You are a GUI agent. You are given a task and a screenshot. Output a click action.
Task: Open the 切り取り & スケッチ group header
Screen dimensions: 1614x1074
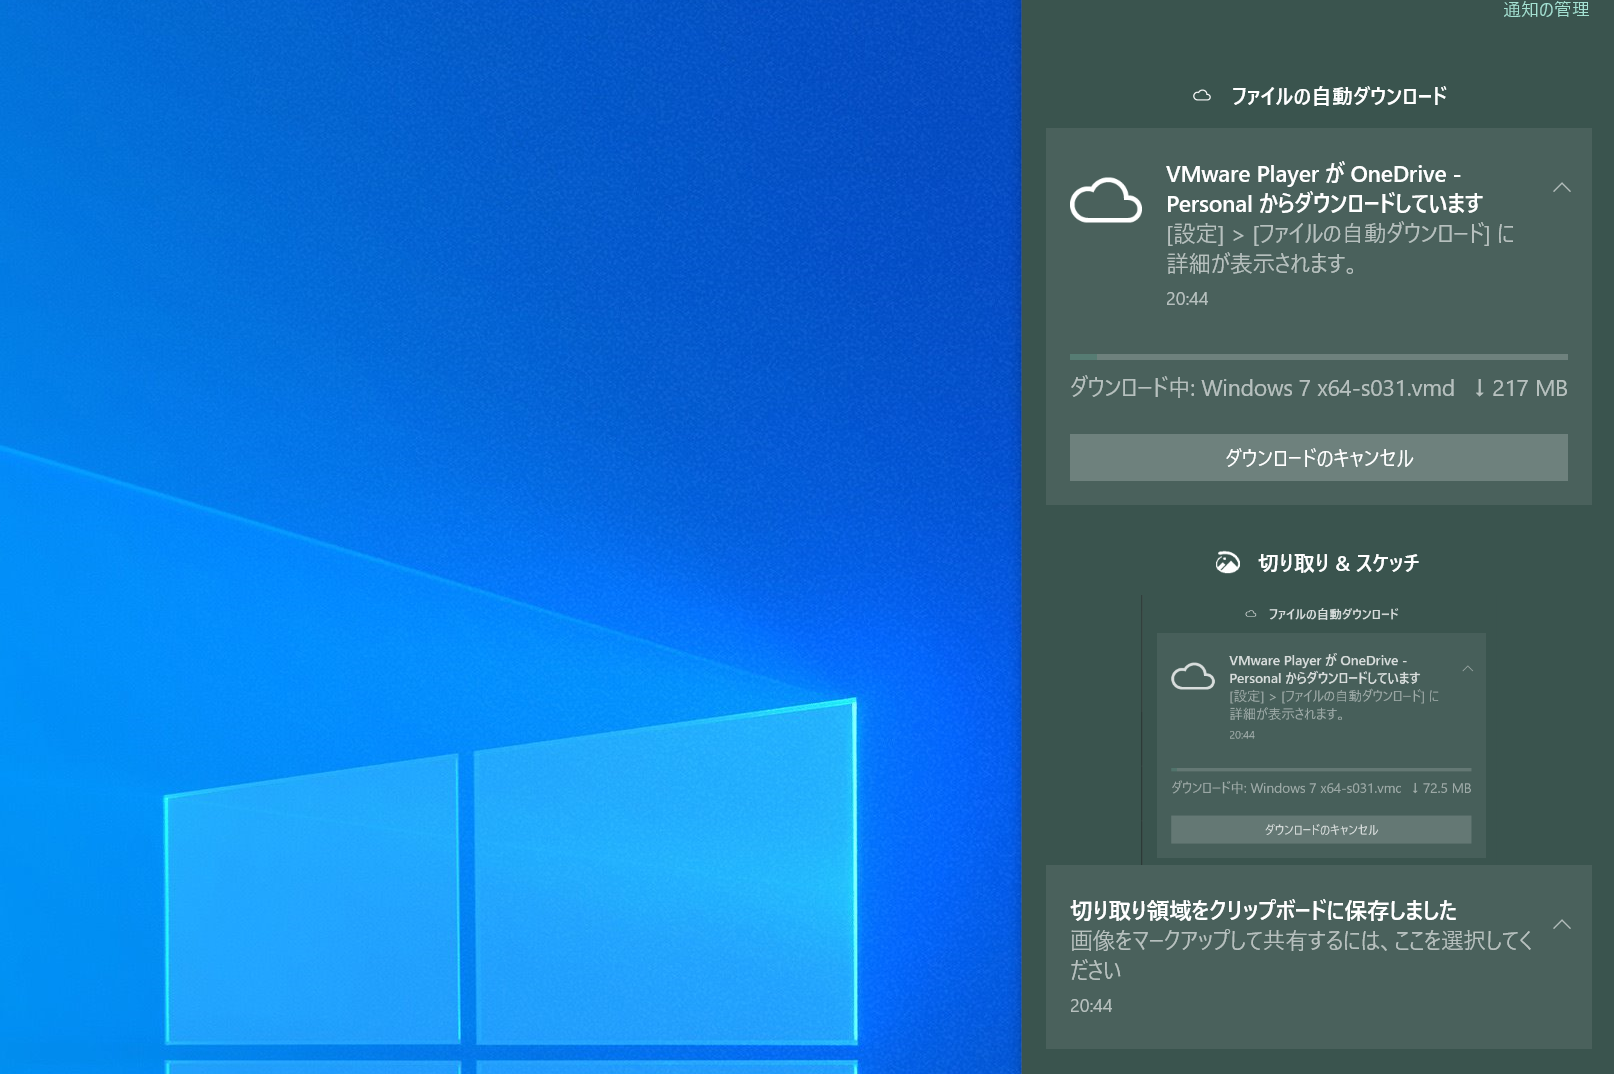pyautogui.click(x=1338, y=563)
